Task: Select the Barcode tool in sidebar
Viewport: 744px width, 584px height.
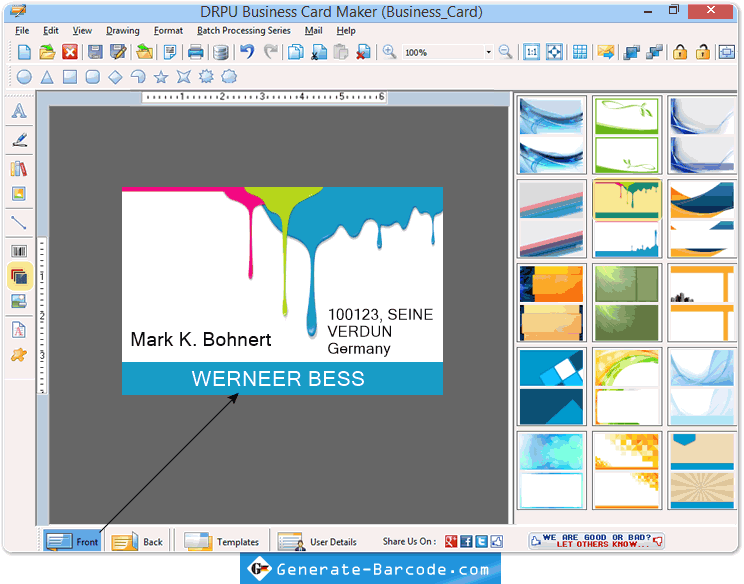Action: click(19, 251)
